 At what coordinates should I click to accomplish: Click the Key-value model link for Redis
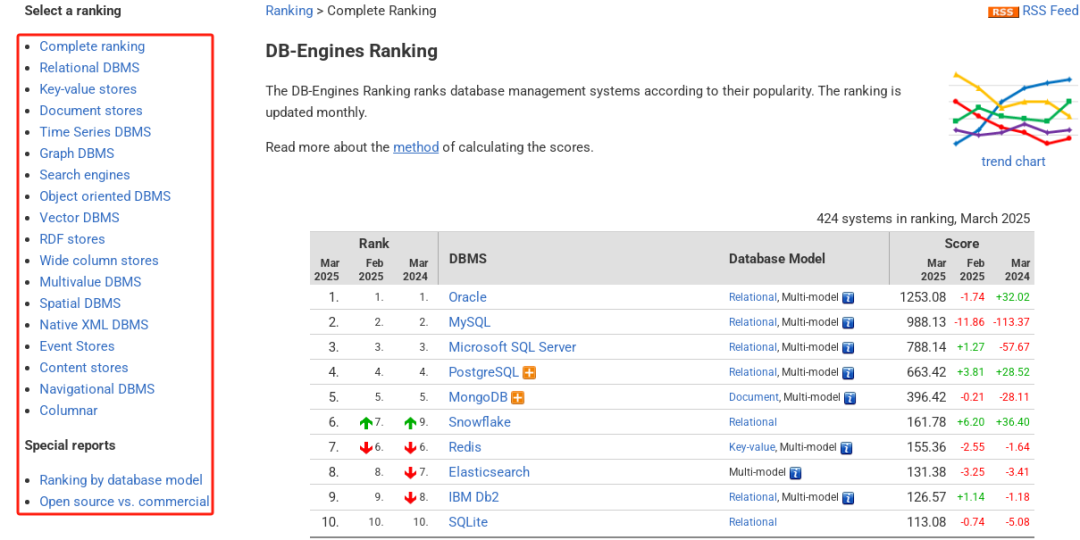pyautogui.click(x=752, y=447)
